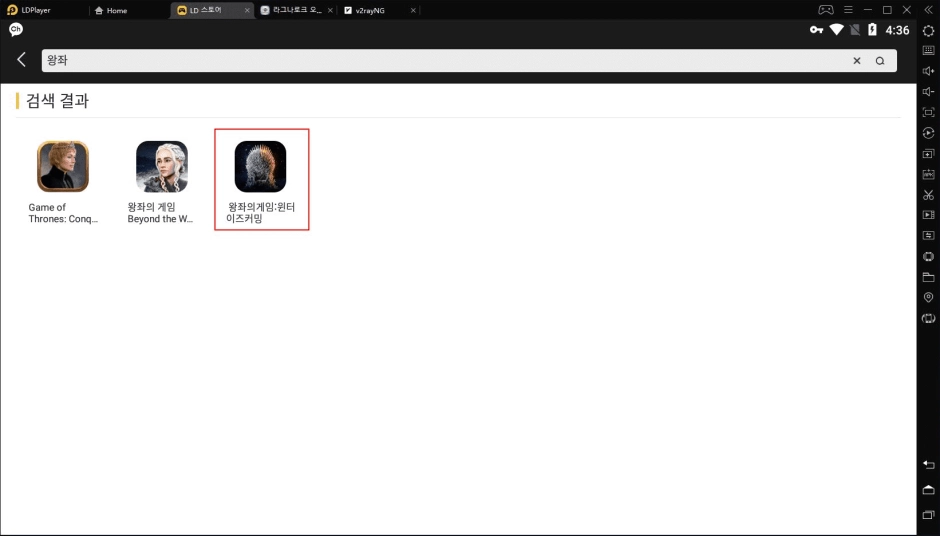Open the virtual location pin tool

(x=928, y=298)
